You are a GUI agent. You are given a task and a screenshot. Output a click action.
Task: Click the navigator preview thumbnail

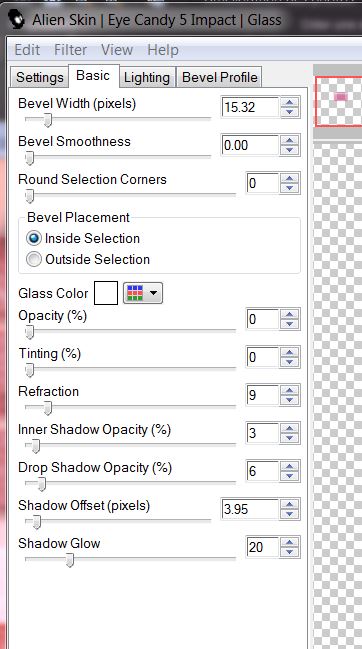click(338, 101)
